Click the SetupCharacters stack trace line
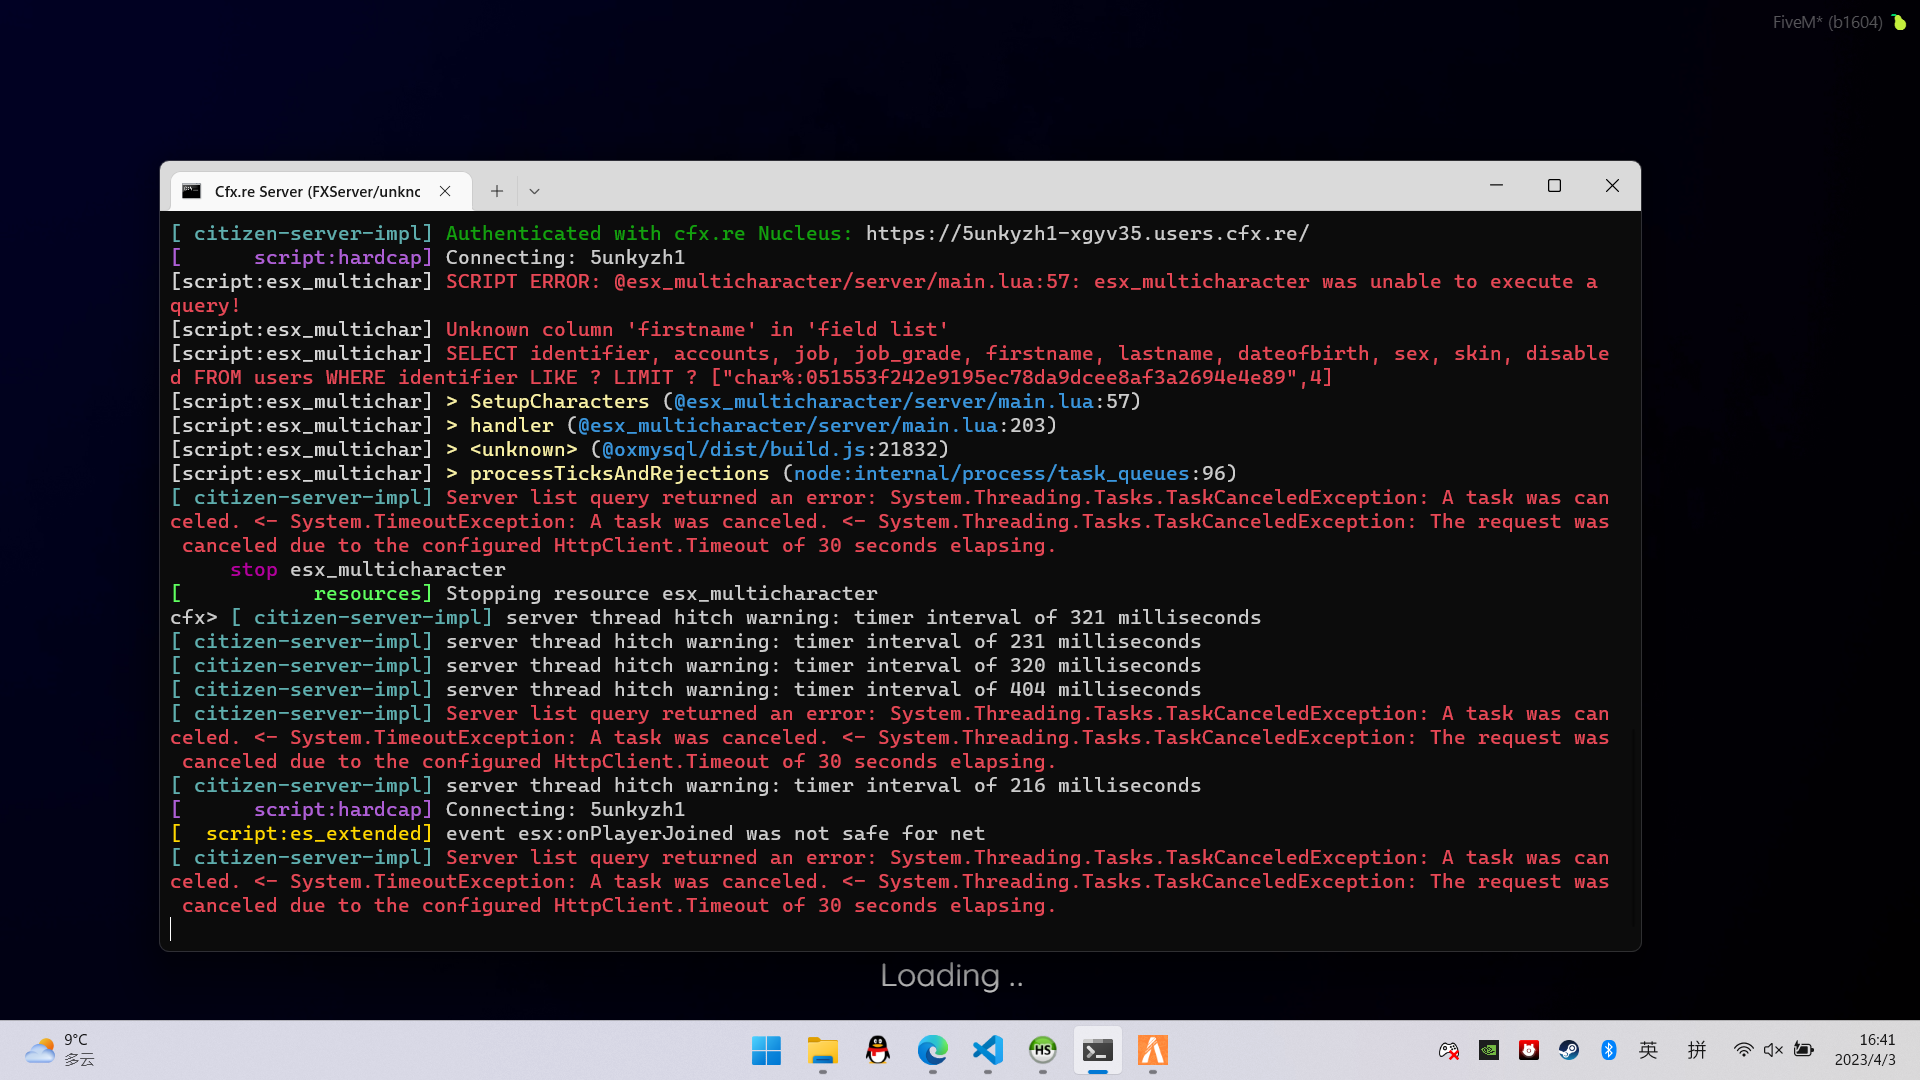Viewport: 1920px width, 1080px height. click(656, 401)
